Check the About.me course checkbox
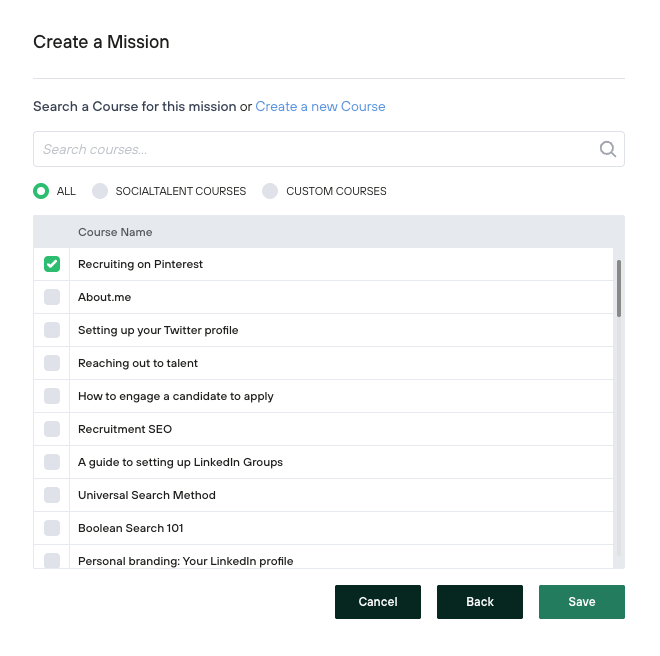This screenshot has height=656, width=660. (52, 297)
